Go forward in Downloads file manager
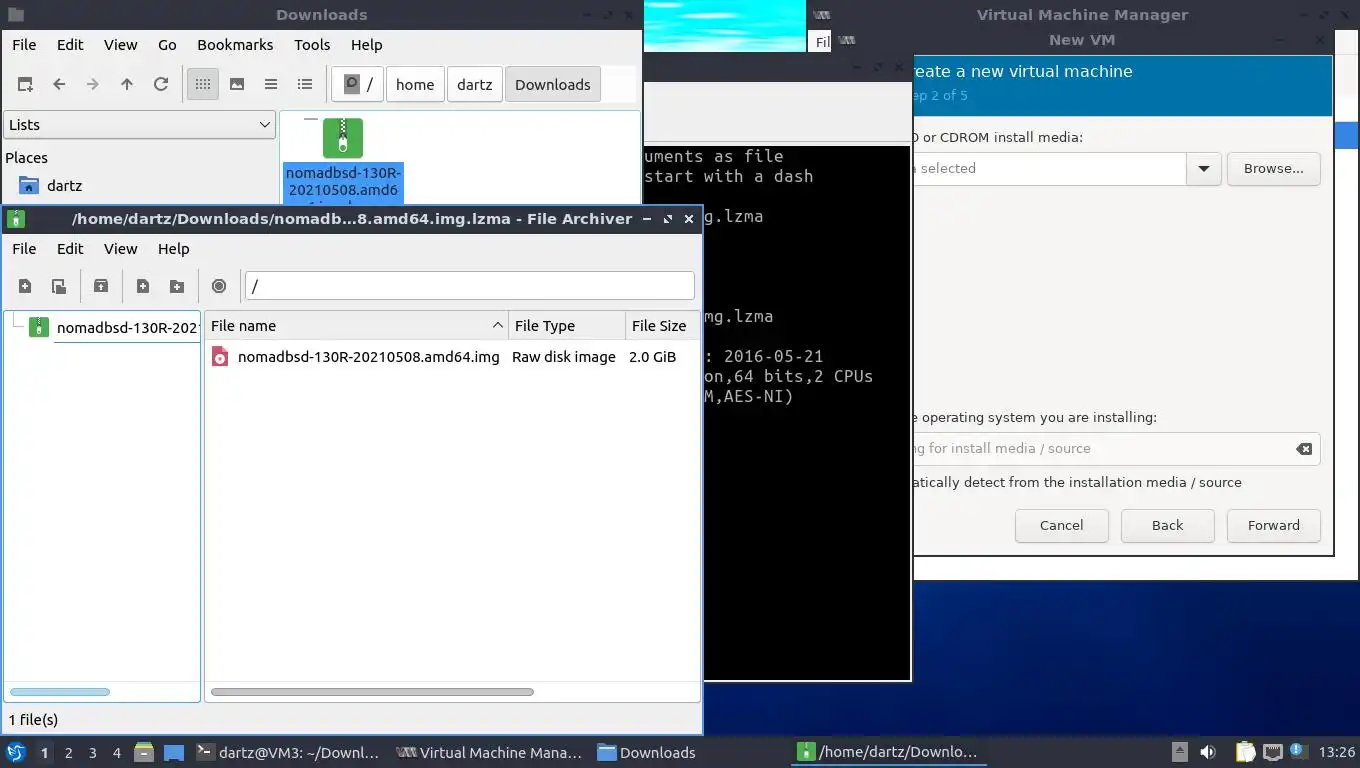This screenshot has width=1360, height=768. tap(93, 84)
